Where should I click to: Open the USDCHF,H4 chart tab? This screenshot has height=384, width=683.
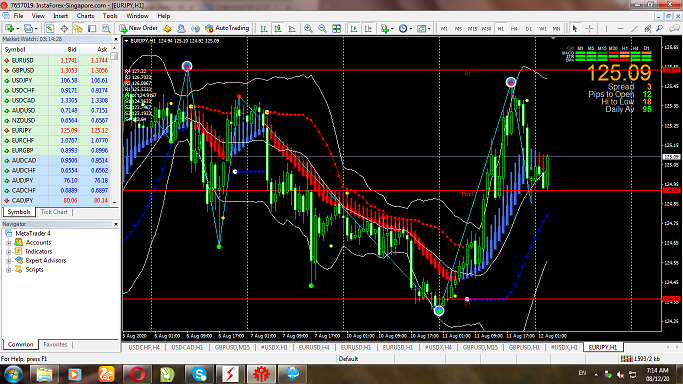coord(144,347)
